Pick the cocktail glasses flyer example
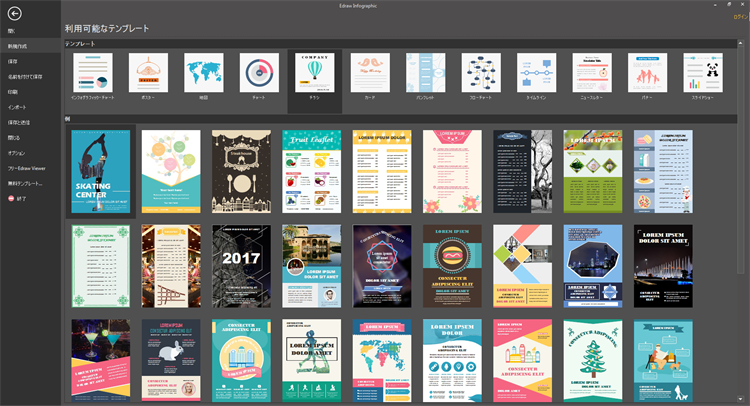This screenshot has width=750, height=406. 100,361
